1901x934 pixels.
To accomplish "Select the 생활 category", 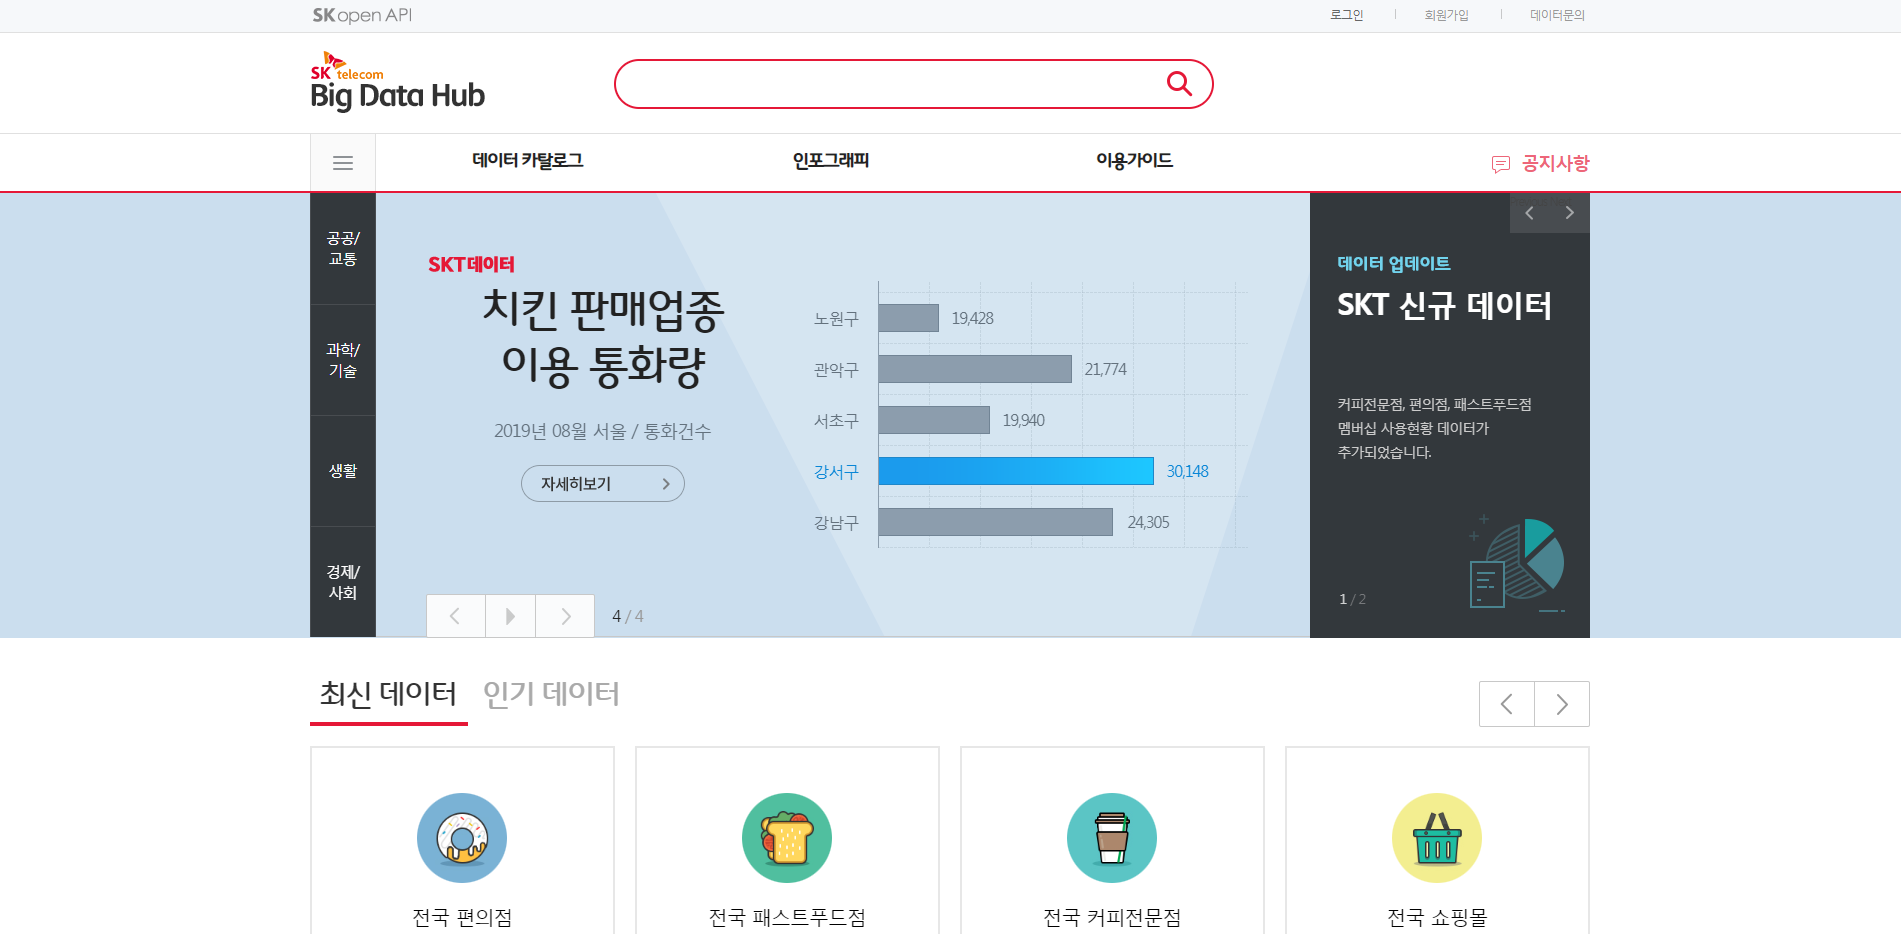I will tap(343, 471).
